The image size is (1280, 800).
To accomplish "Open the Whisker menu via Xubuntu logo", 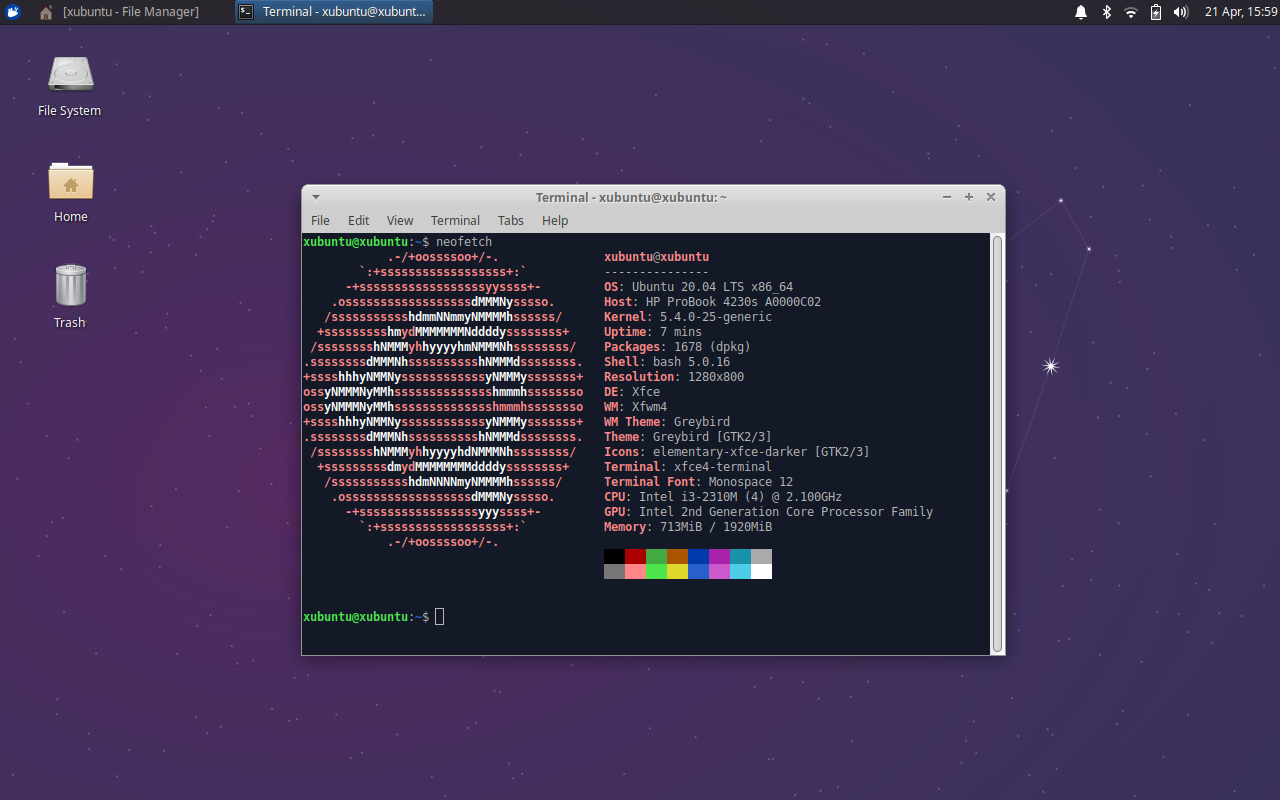I will [11, 11].
